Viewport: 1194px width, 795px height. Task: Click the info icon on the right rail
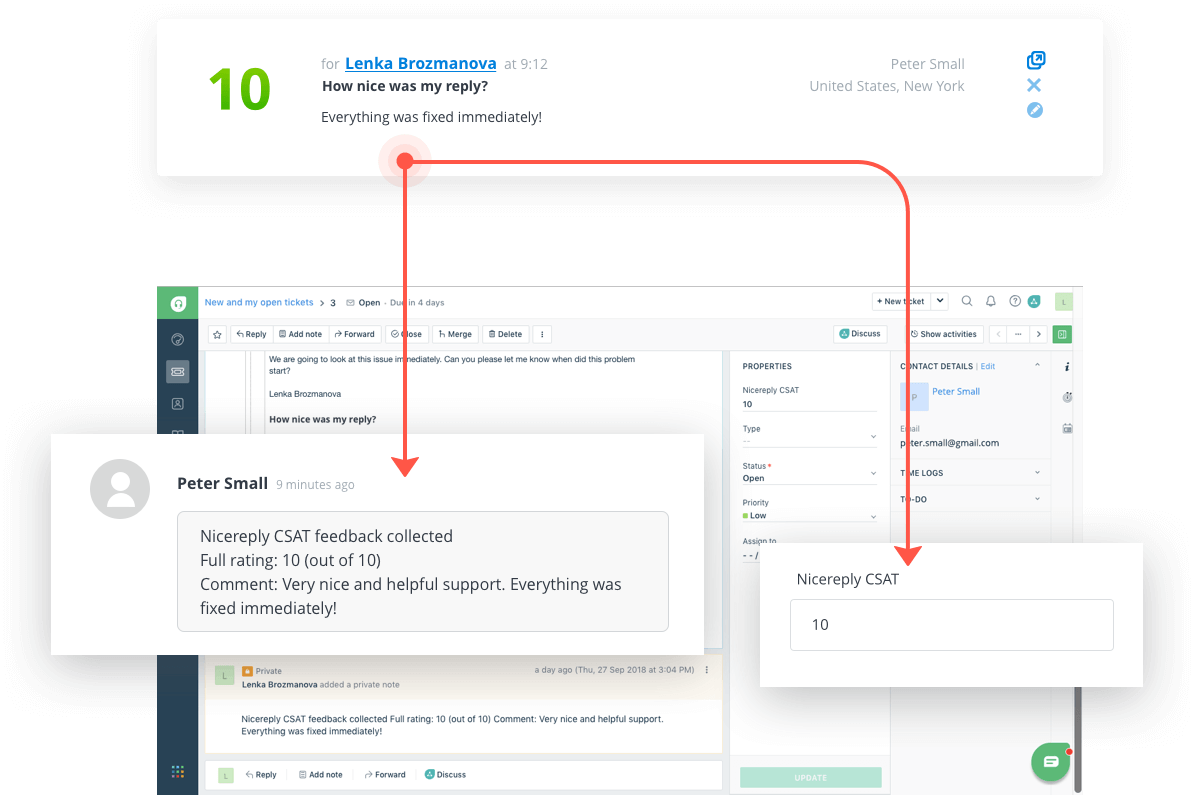point(1067,367)
